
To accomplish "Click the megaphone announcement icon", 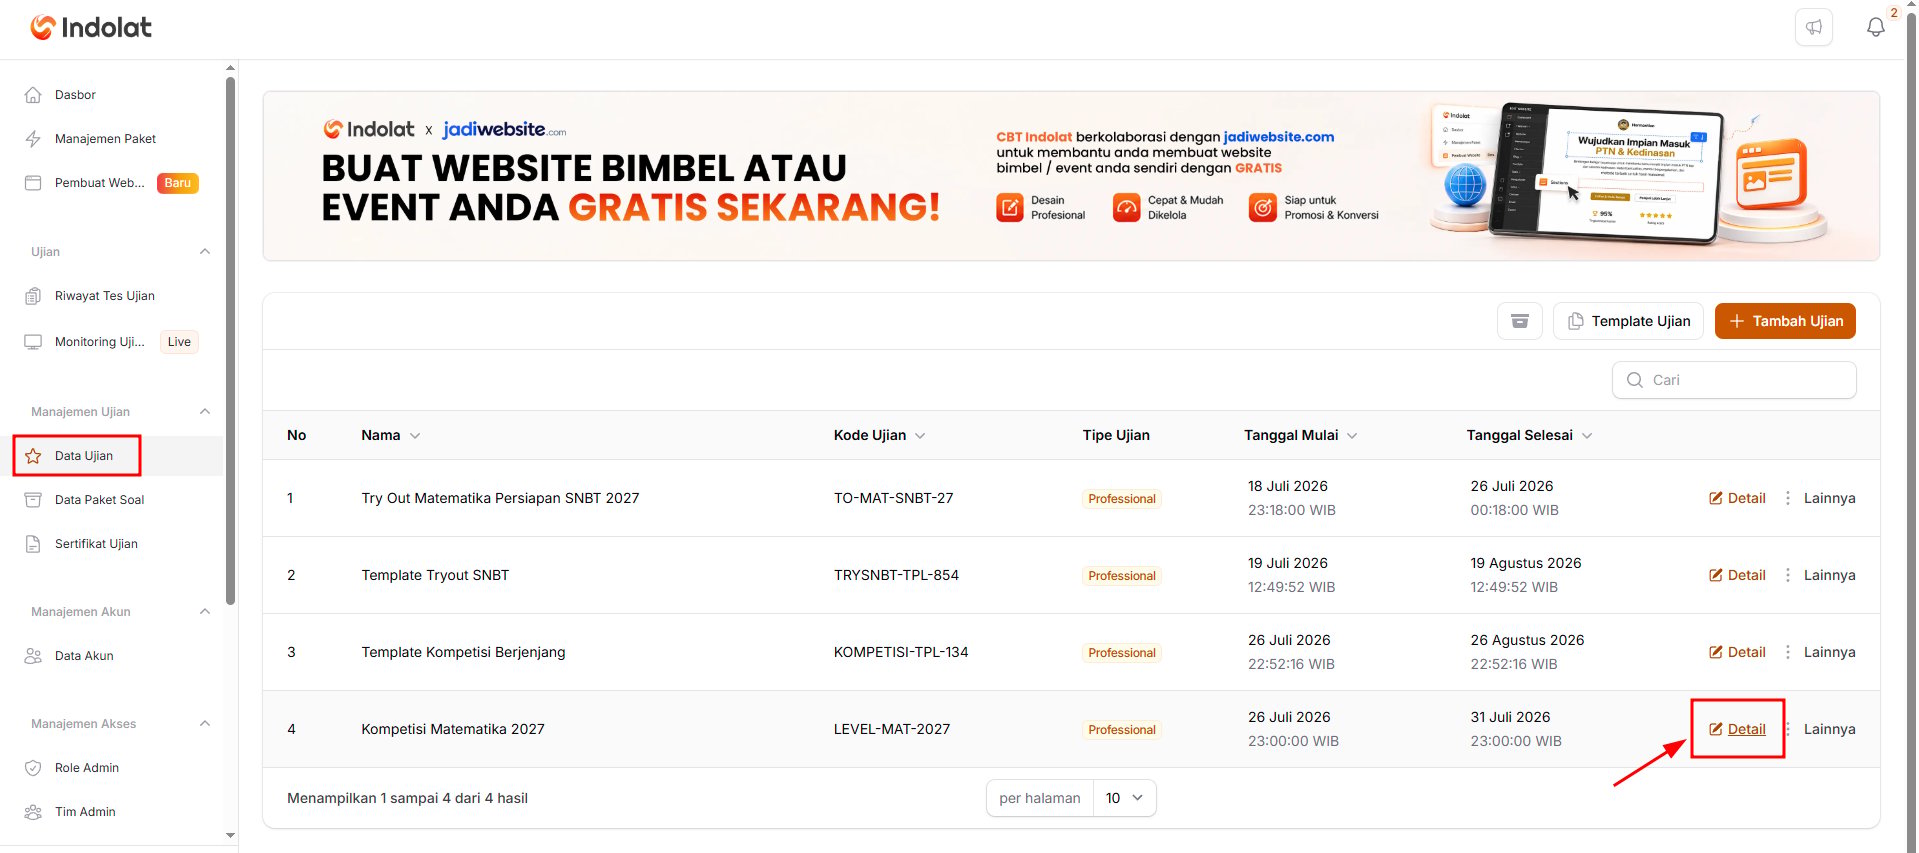I will (1814, 27).
